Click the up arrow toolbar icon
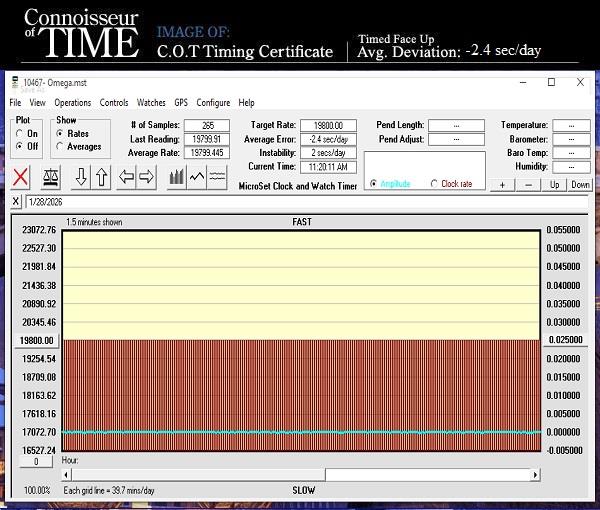This screenshot has width=600, height=510. pos(101,177)
